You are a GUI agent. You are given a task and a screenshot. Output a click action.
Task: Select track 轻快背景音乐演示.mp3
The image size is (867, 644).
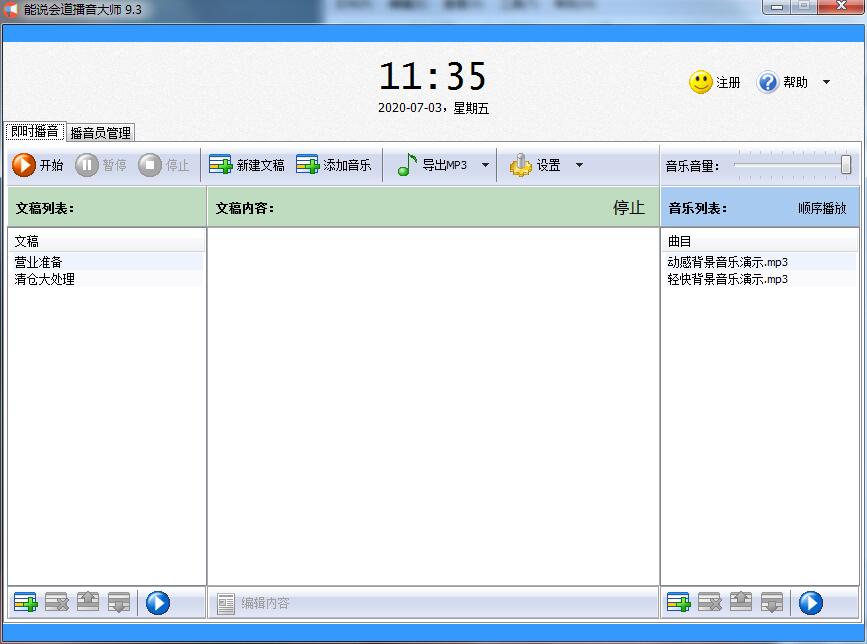(x=759, y=279)
